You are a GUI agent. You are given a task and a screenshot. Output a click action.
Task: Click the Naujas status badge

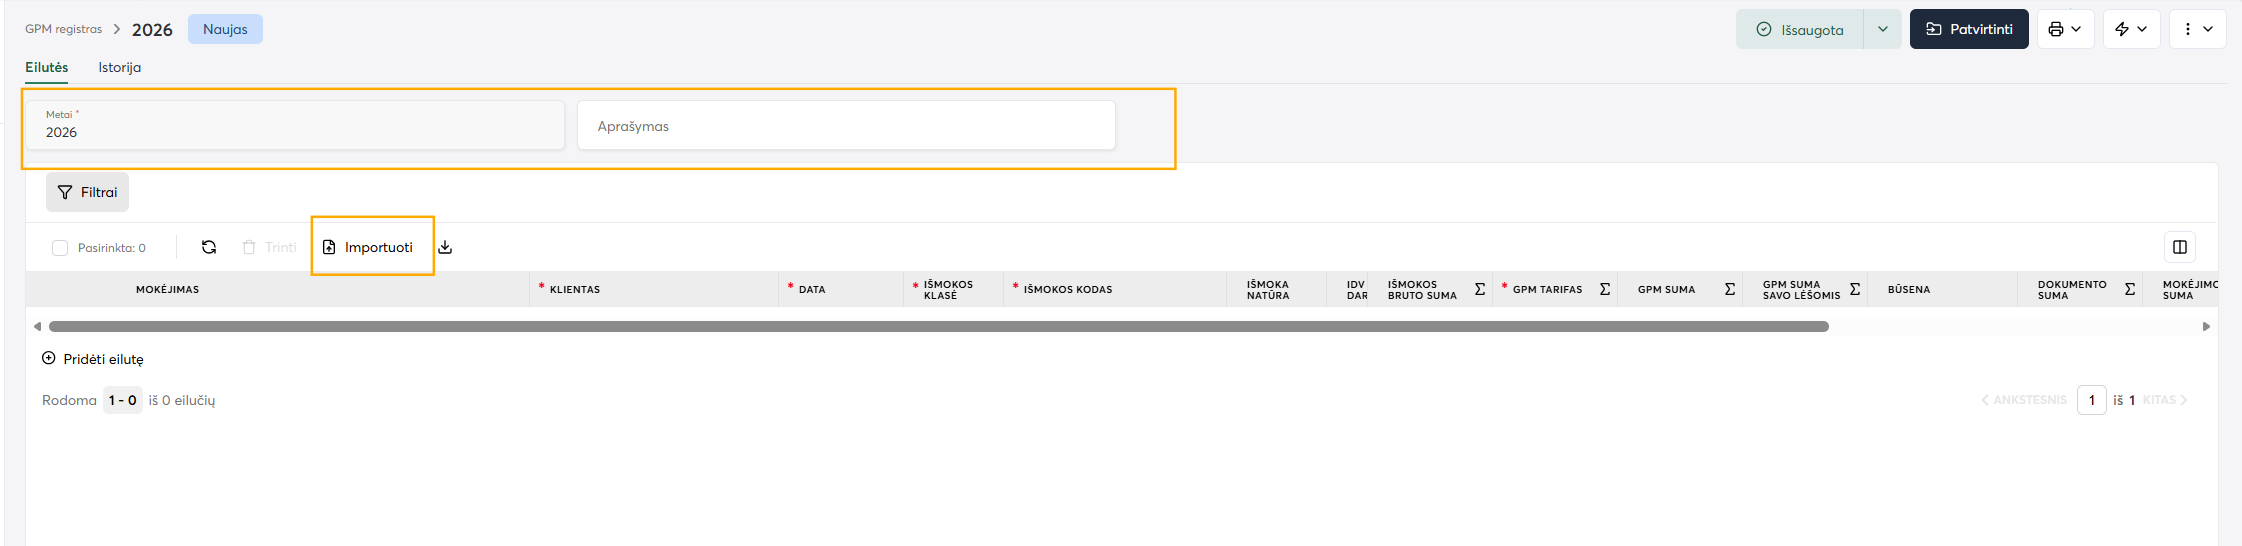pyautogui.click(x=225, y=29)
